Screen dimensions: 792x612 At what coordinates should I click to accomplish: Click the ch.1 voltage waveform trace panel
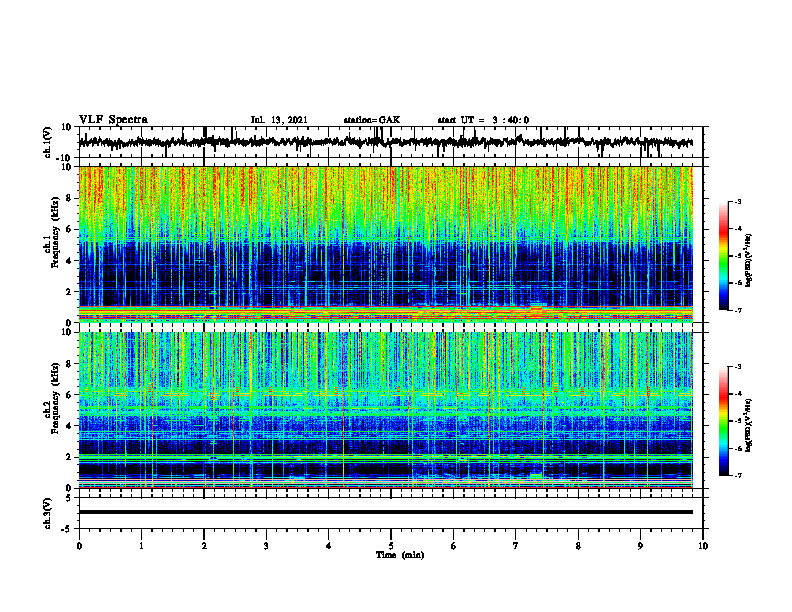point(390,142)
